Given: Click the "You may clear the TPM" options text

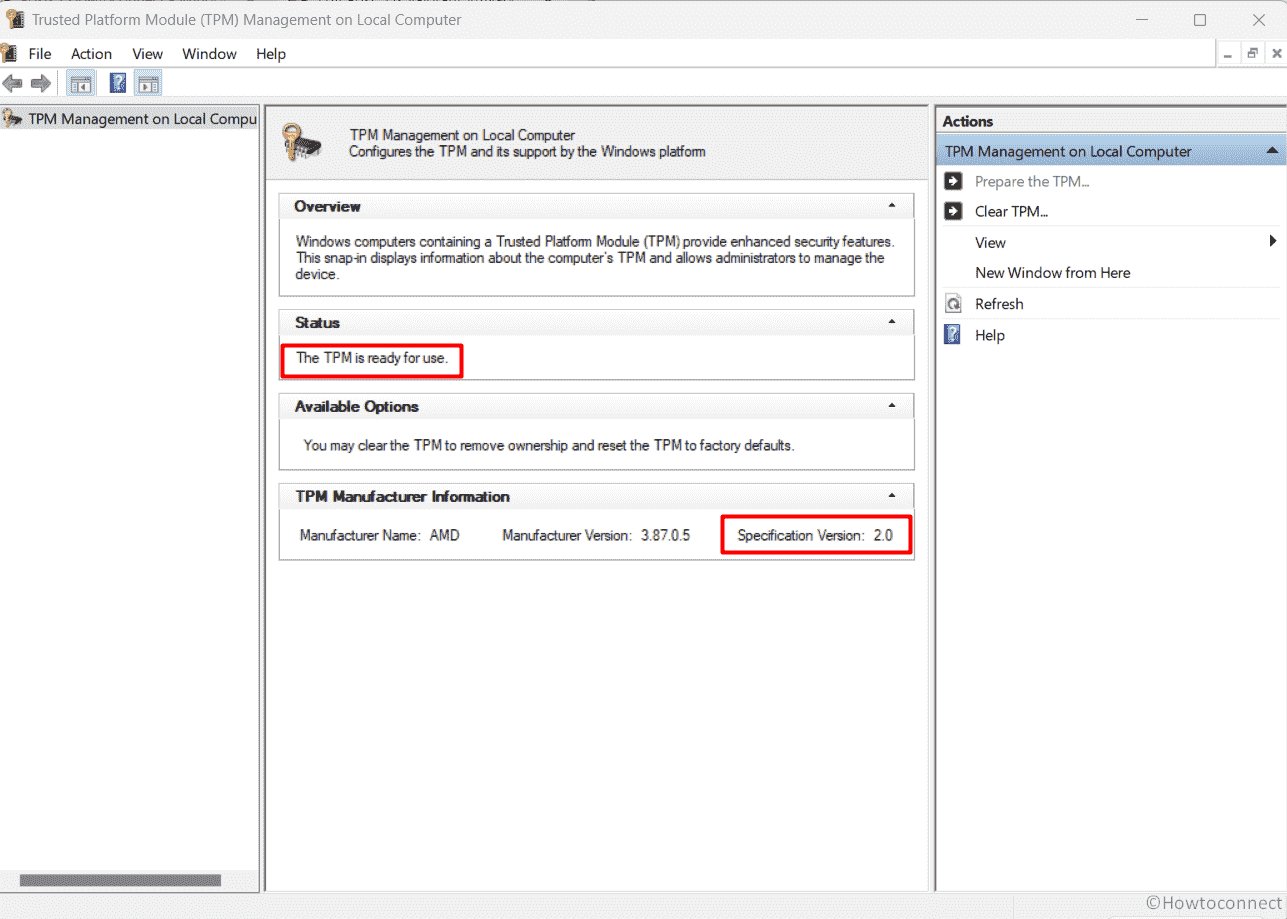Looking at the screenshot, I should [x=549, y=445].
